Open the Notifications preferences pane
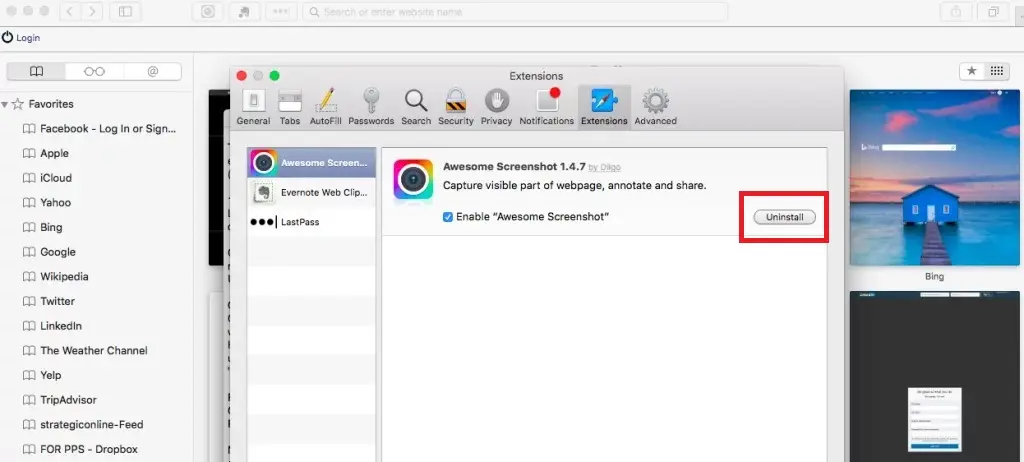The height and width of the screenshot is (462, 1024). [547, 108]
